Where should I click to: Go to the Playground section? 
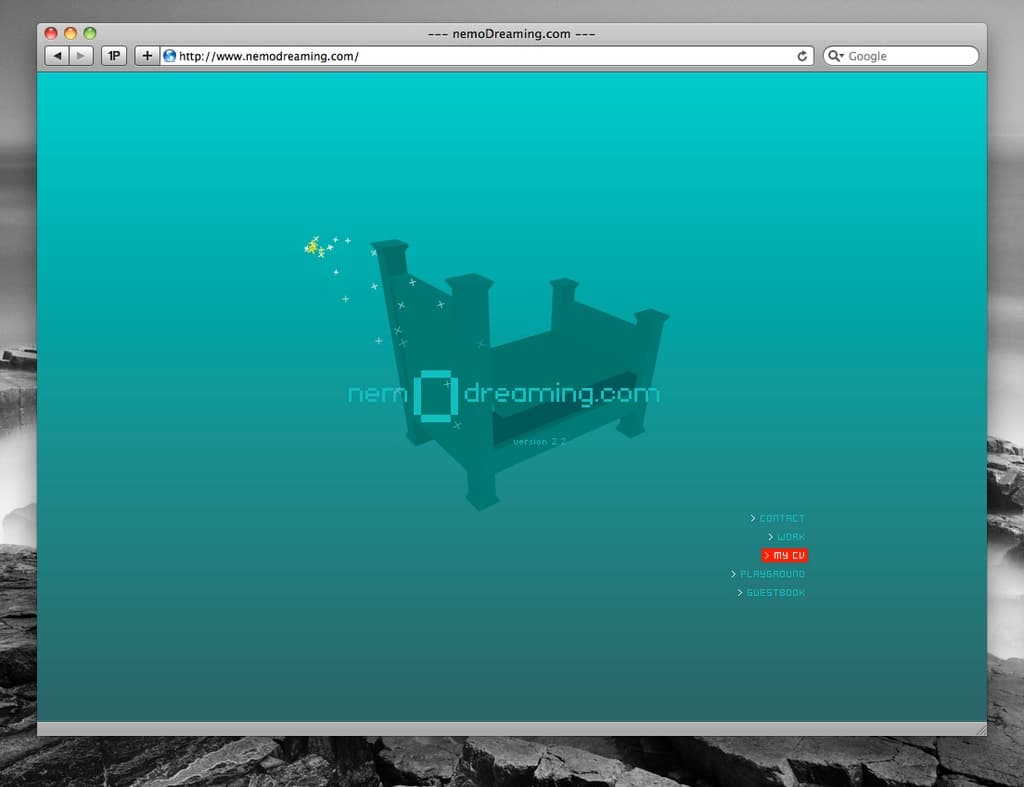pos(772,574)
